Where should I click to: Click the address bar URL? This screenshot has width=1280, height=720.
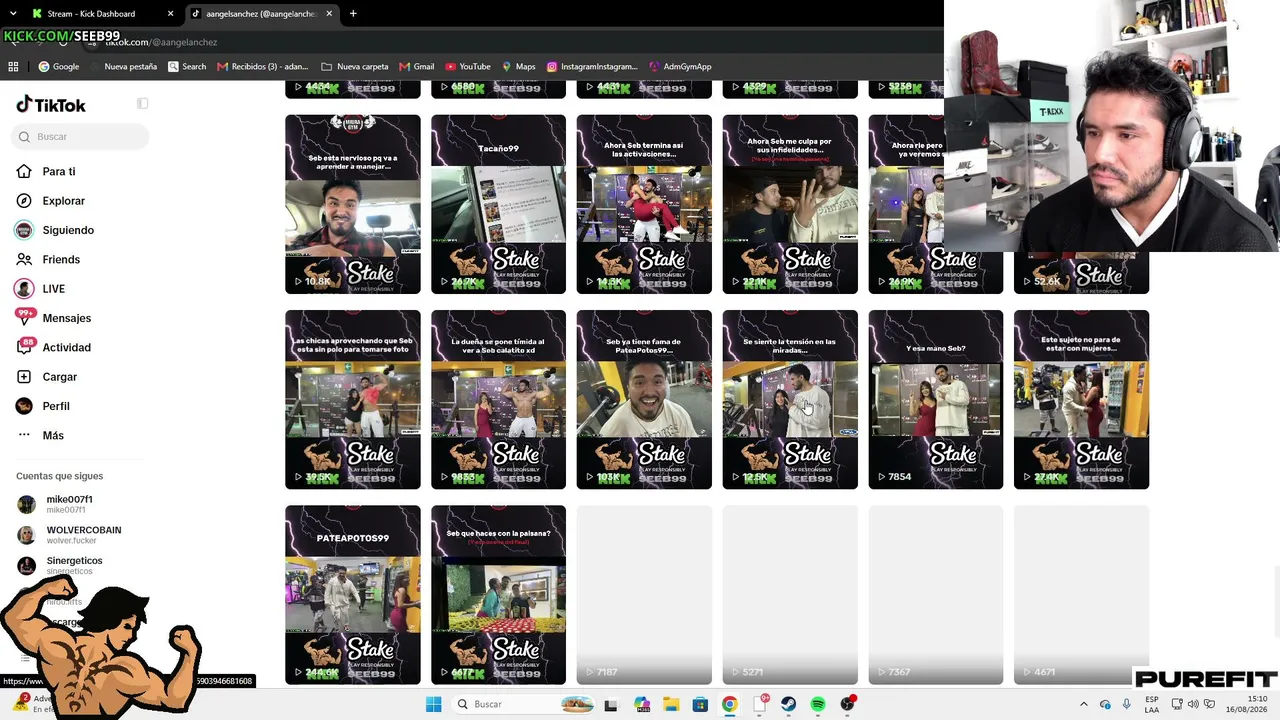161,42
